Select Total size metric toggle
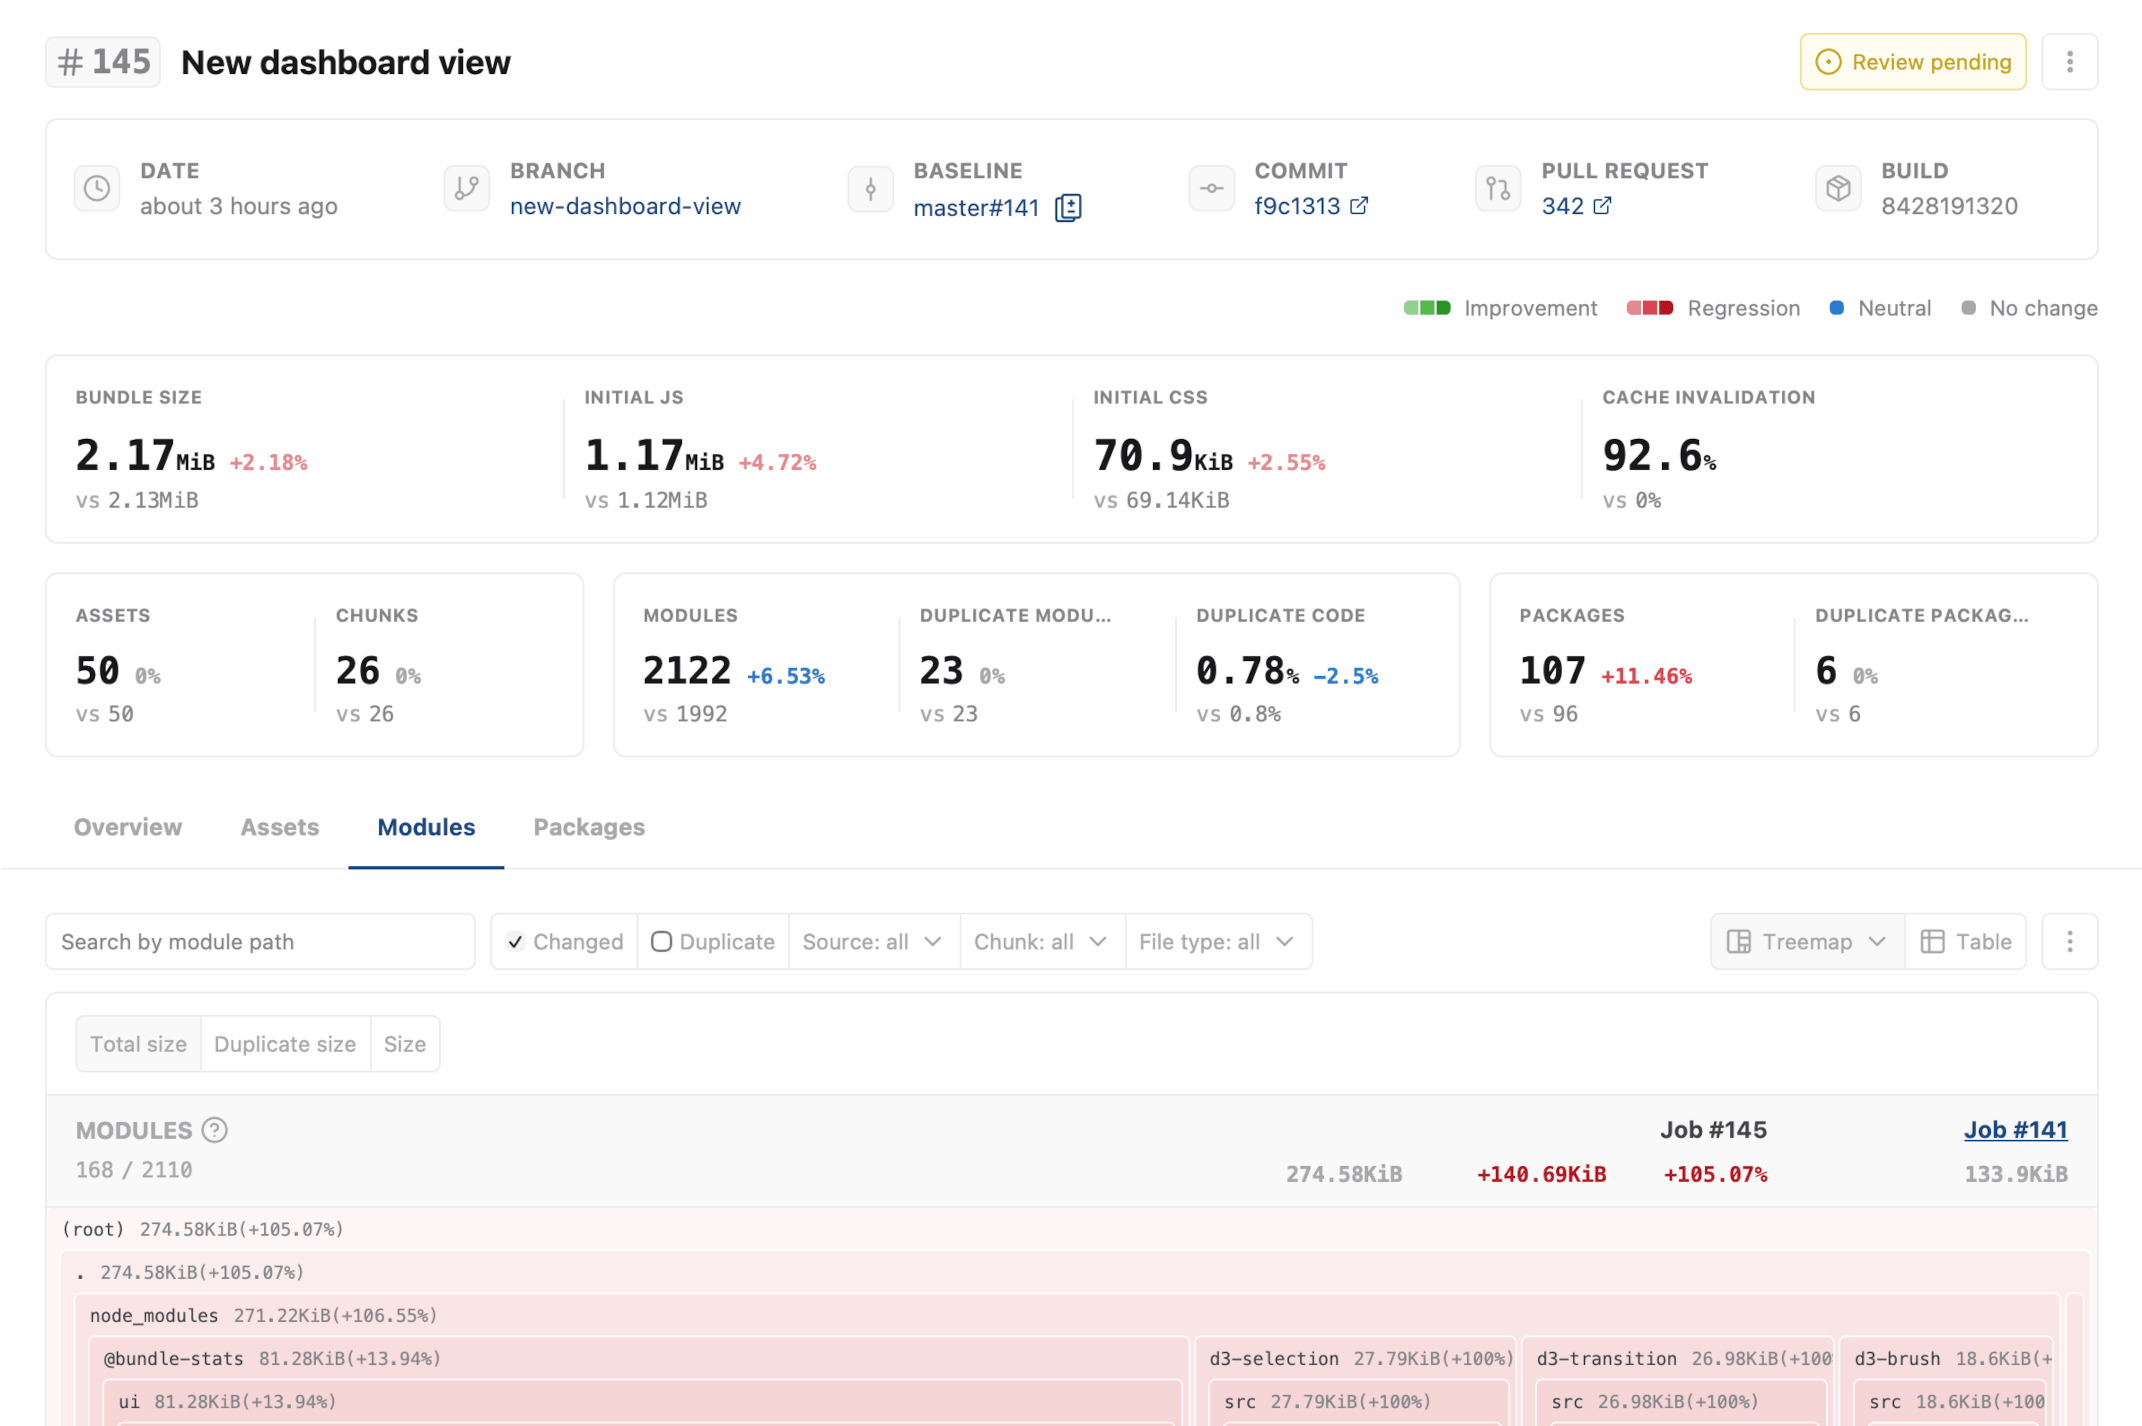 138,1044
